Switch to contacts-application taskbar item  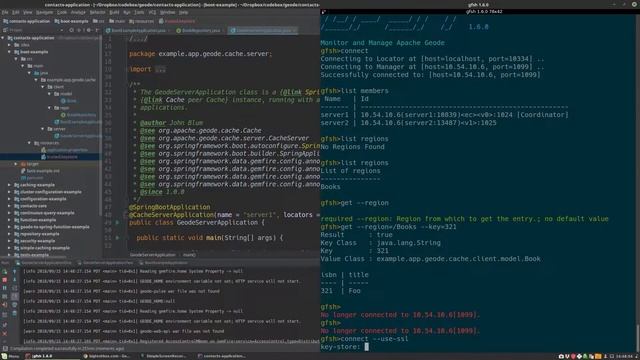click(222, 356)
